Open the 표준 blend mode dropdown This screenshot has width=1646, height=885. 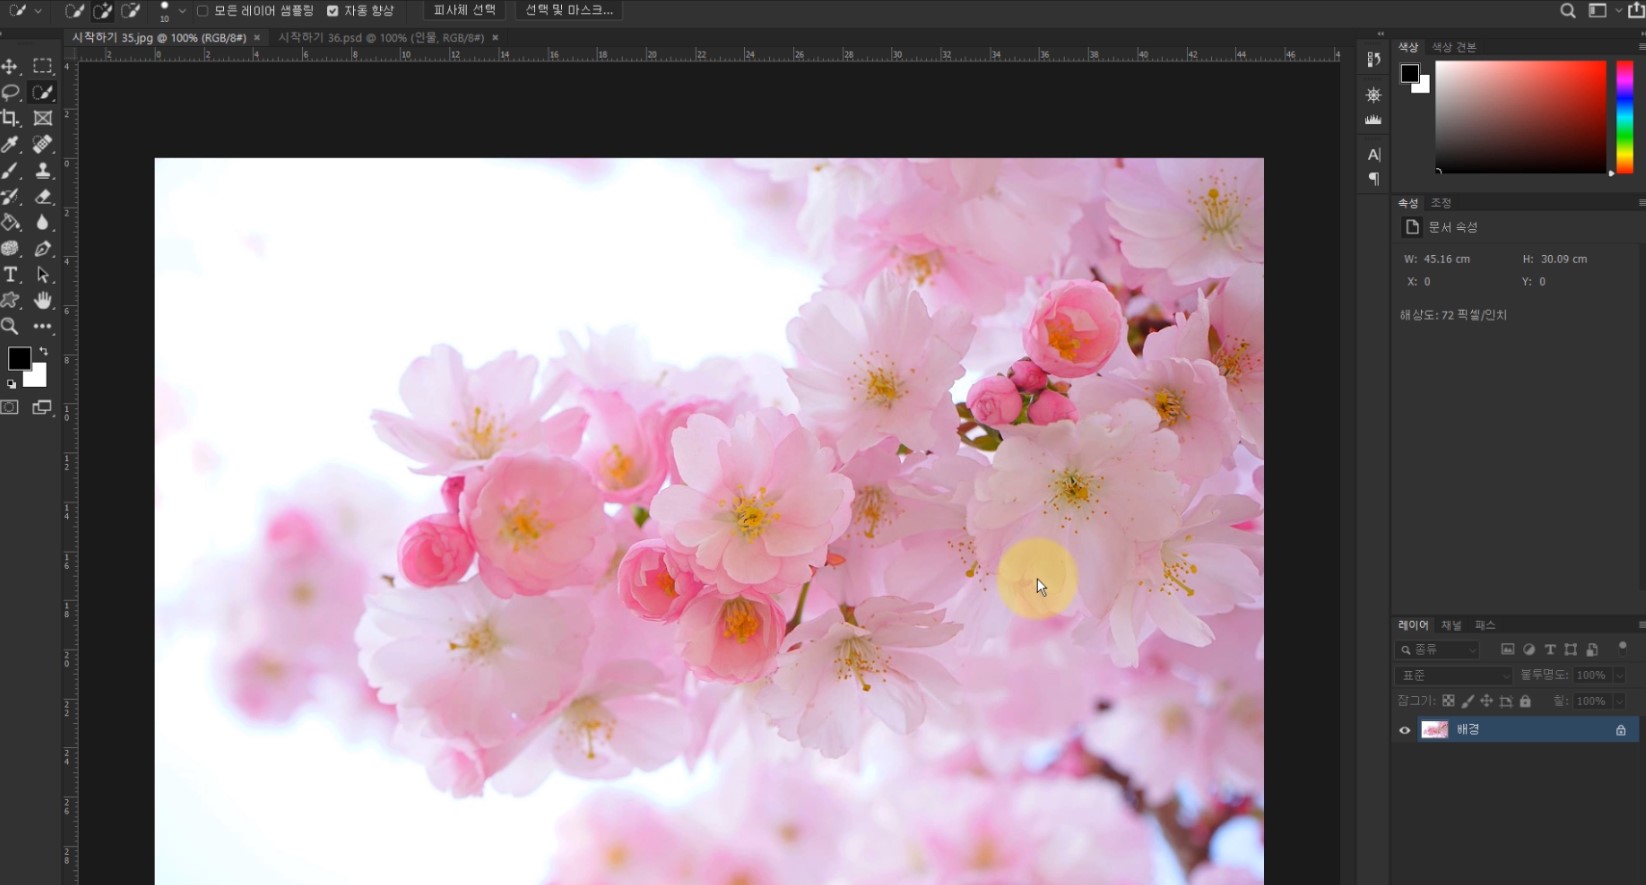click(x=1455, y=676)
